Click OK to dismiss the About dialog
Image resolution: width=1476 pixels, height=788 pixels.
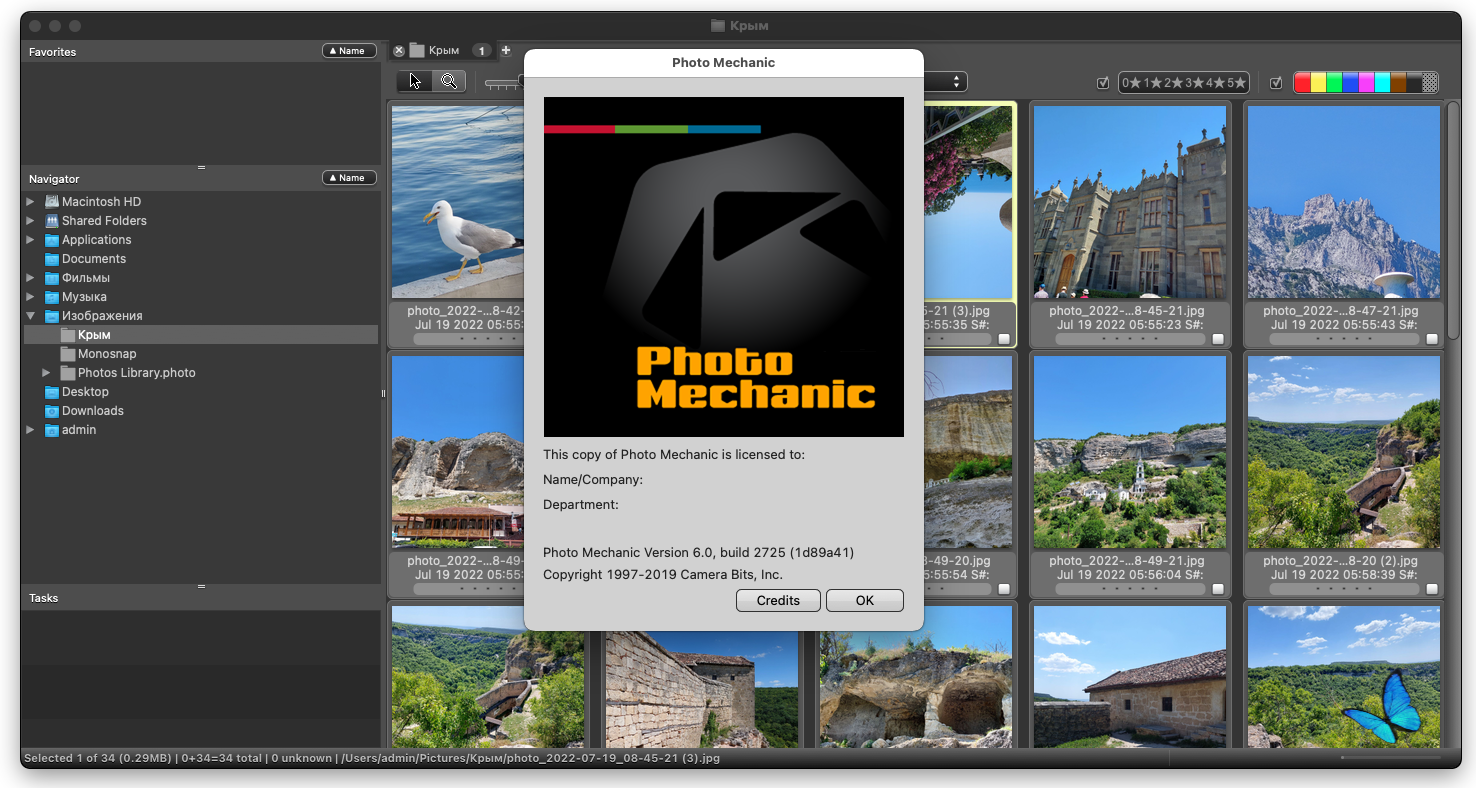click(865, 600)
